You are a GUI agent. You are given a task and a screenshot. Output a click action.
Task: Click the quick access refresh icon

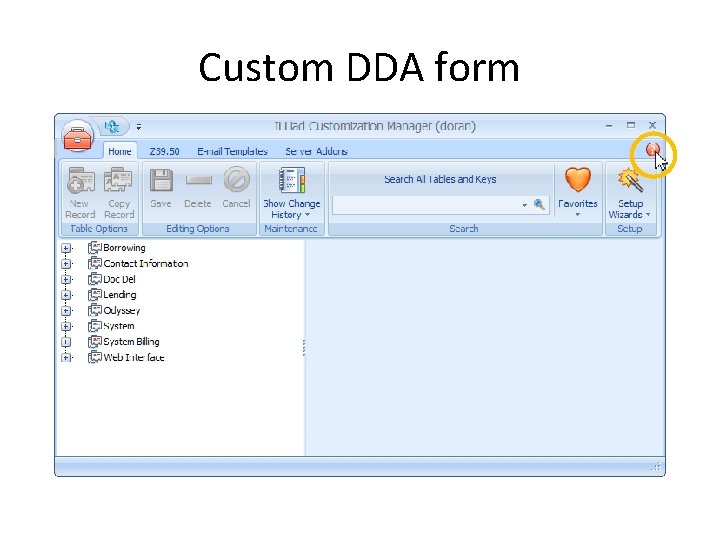coord(112,126)
